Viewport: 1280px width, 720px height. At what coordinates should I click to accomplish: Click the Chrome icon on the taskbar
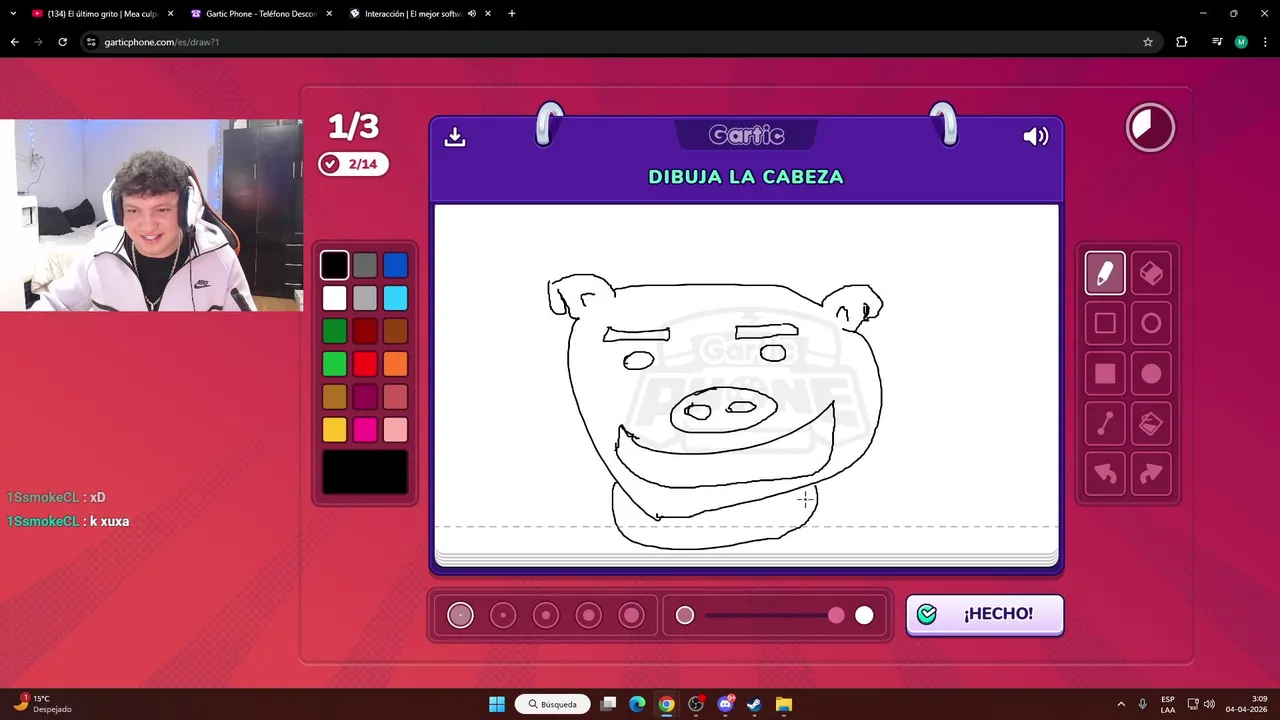(x=666, y=704)
